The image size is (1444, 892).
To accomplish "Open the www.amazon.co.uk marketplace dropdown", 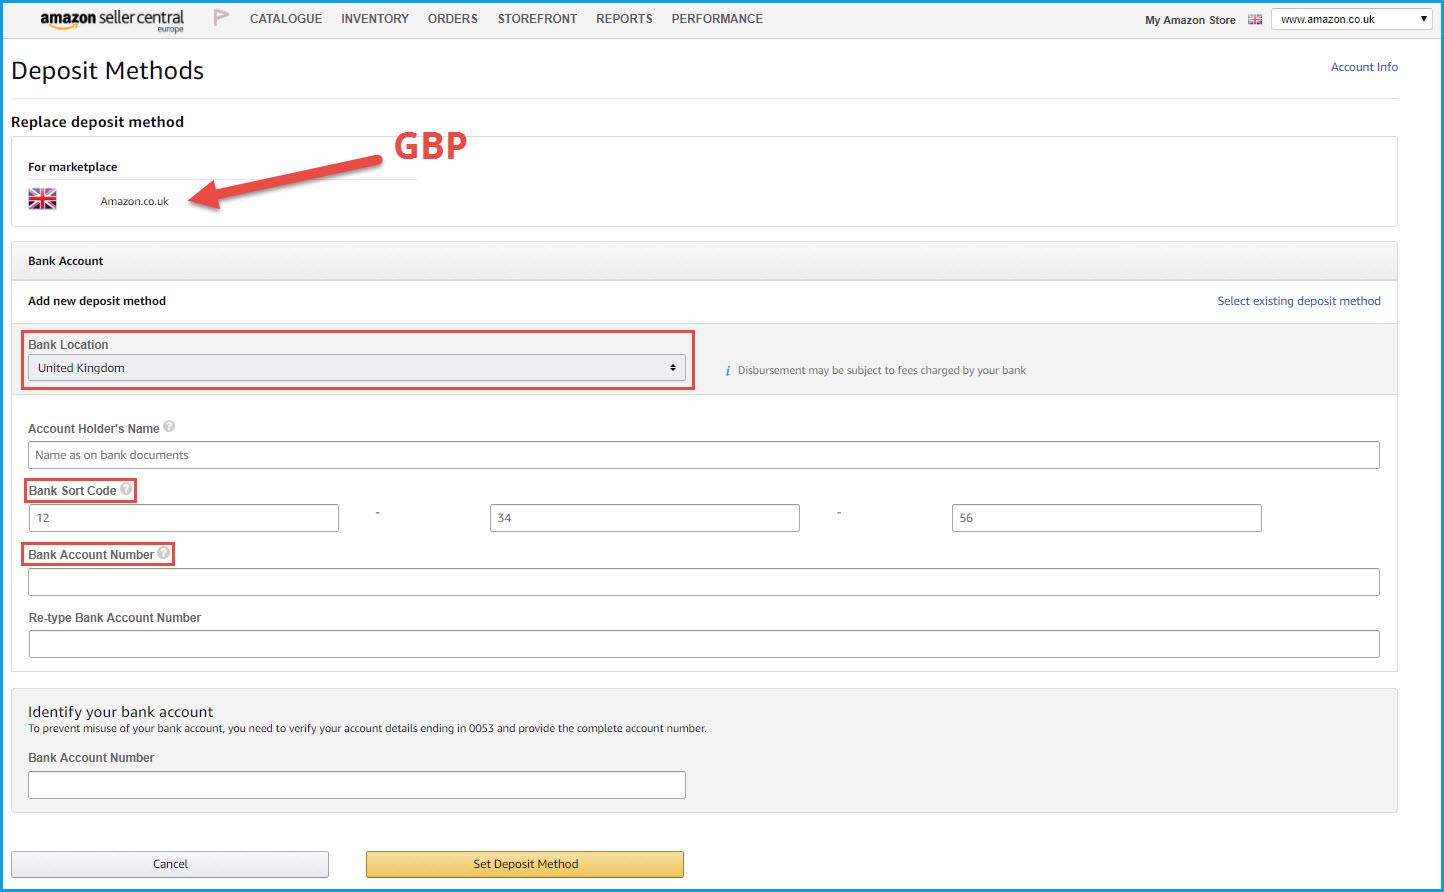I will tap(1353, 19).
